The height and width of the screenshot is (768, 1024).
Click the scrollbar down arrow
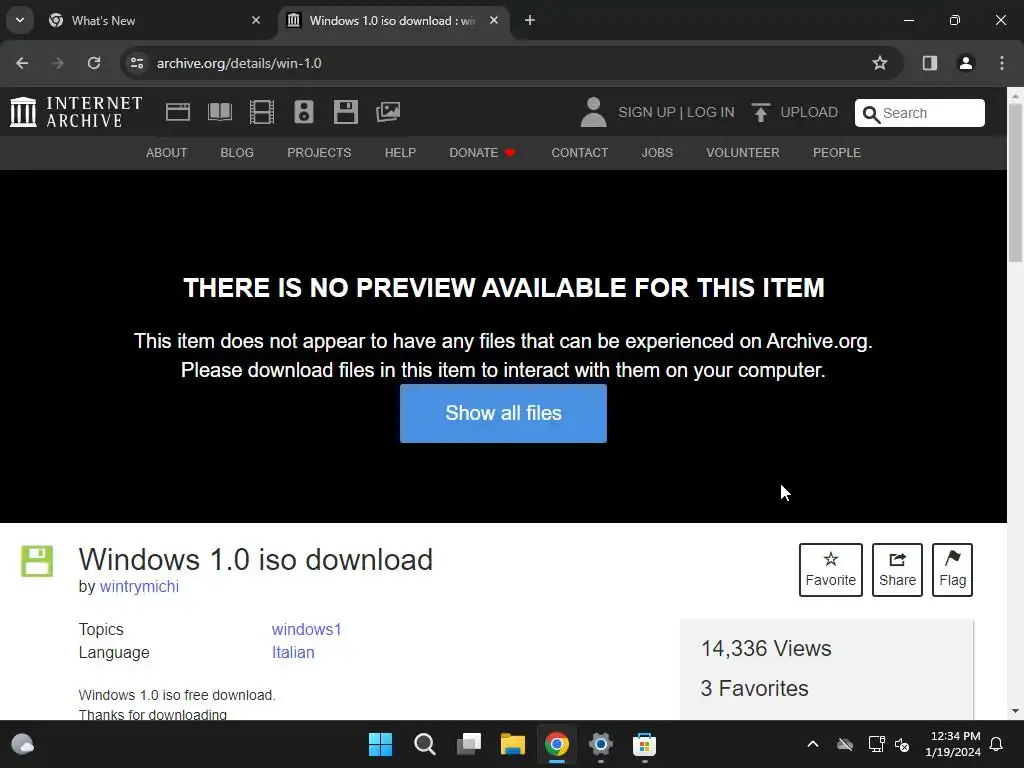(1016, 711)
